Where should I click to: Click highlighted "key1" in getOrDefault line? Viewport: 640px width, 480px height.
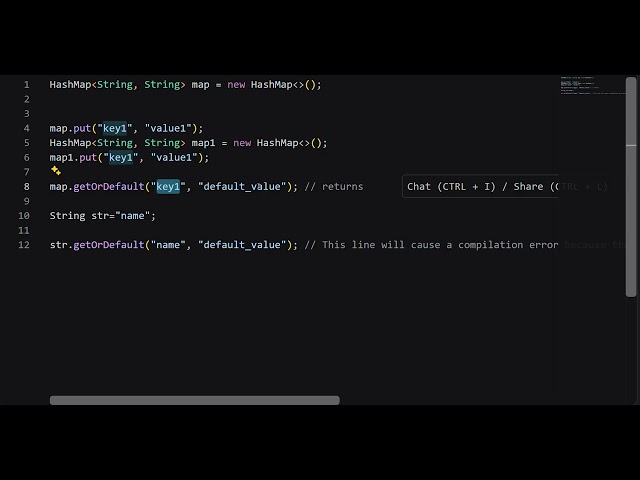(x=168, y=187)
